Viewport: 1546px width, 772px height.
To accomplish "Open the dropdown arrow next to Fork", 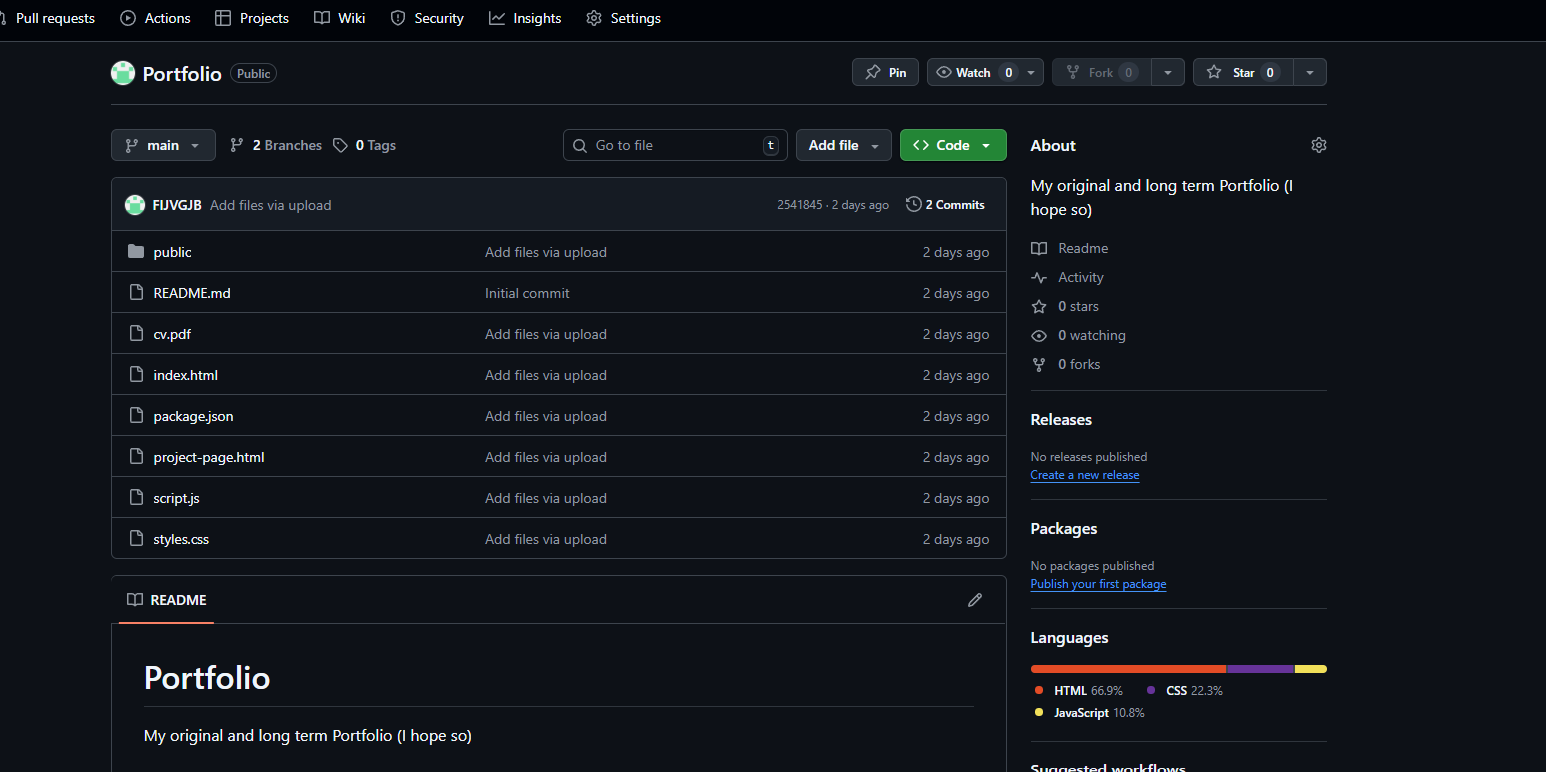I will (x=1168, y=72).
